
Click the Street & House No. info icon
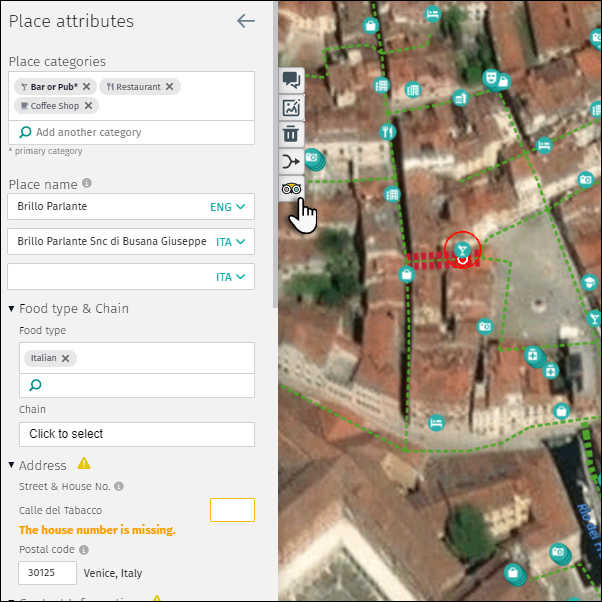[x=119, y=486]
